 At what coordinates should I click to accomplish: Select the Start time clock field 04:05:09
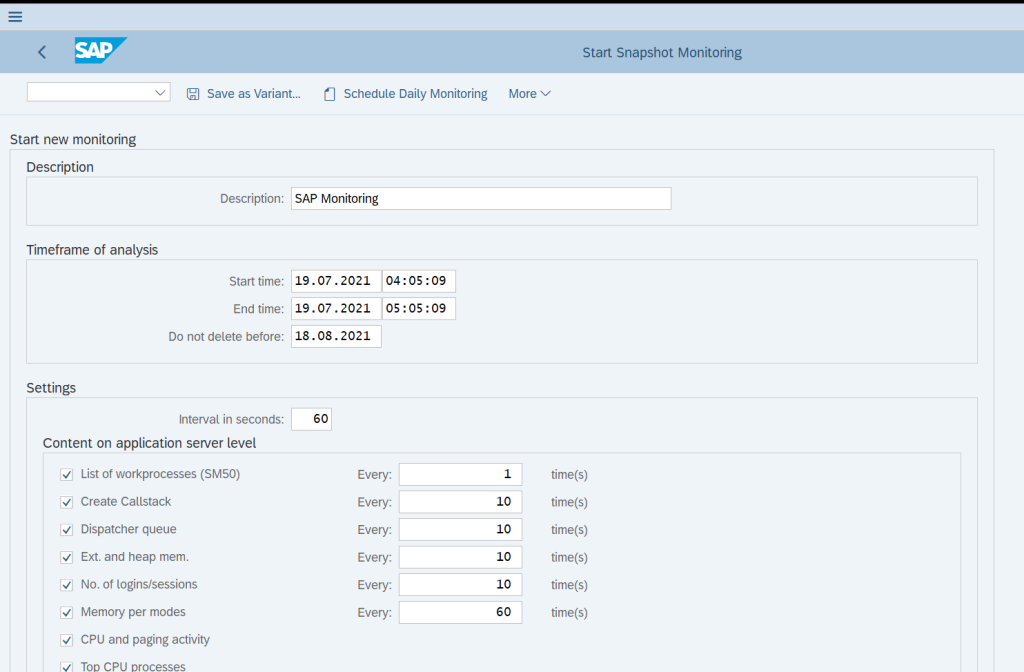pos(419,281)
